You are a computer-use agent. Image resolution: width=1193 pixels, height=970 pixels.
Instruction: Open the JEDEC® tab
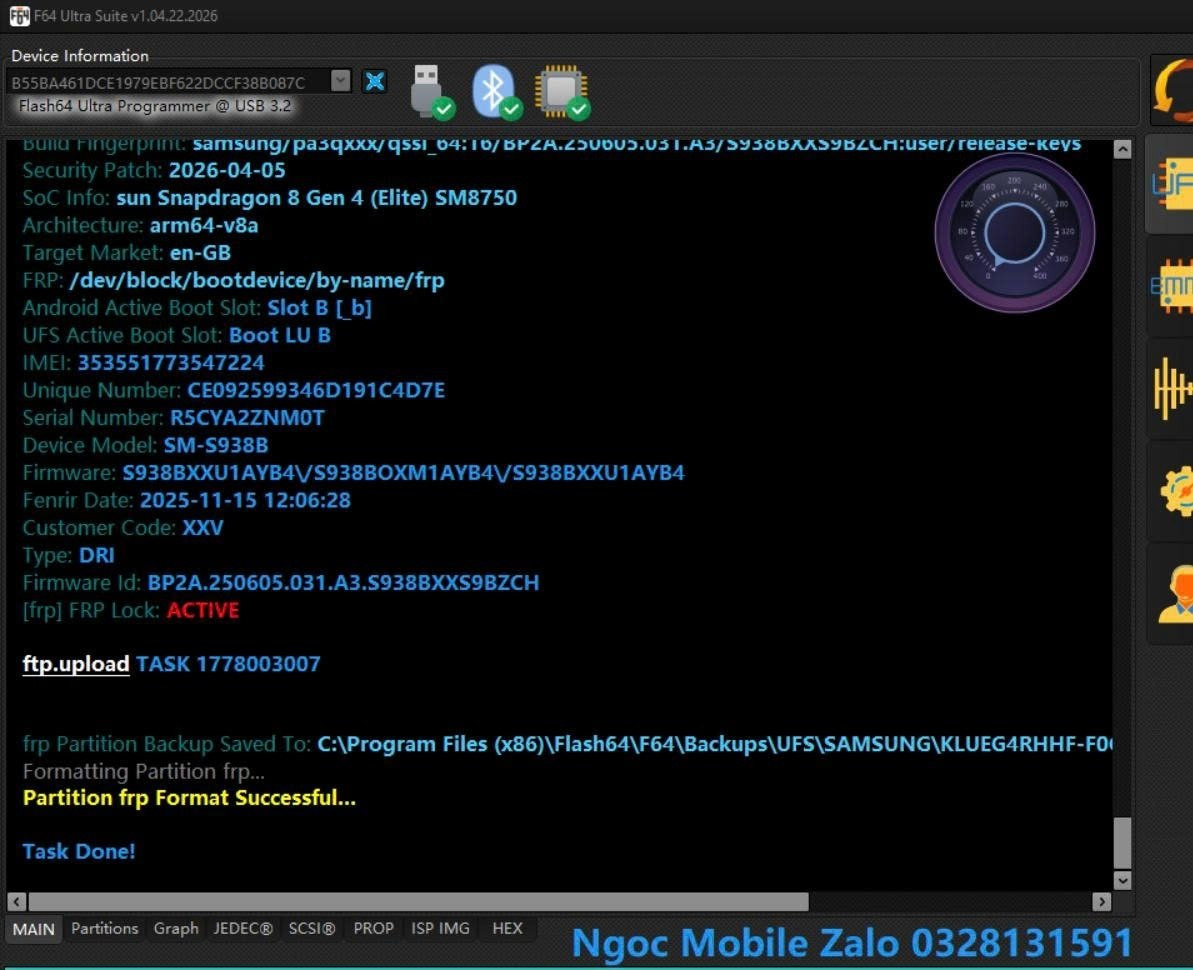tap(243, 928)
